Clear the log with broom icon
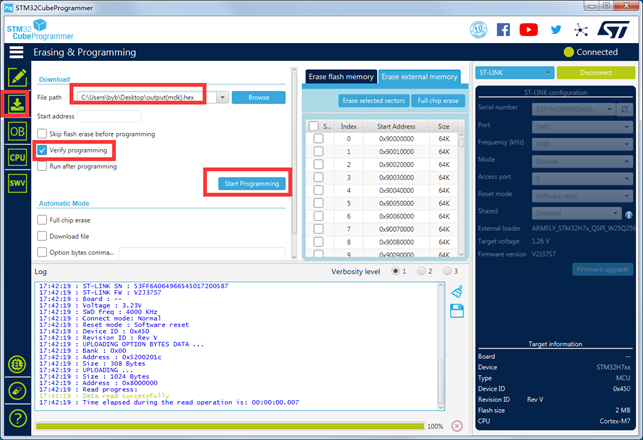Viewport: 643px width, 440px height. click(x=457, y=292)
